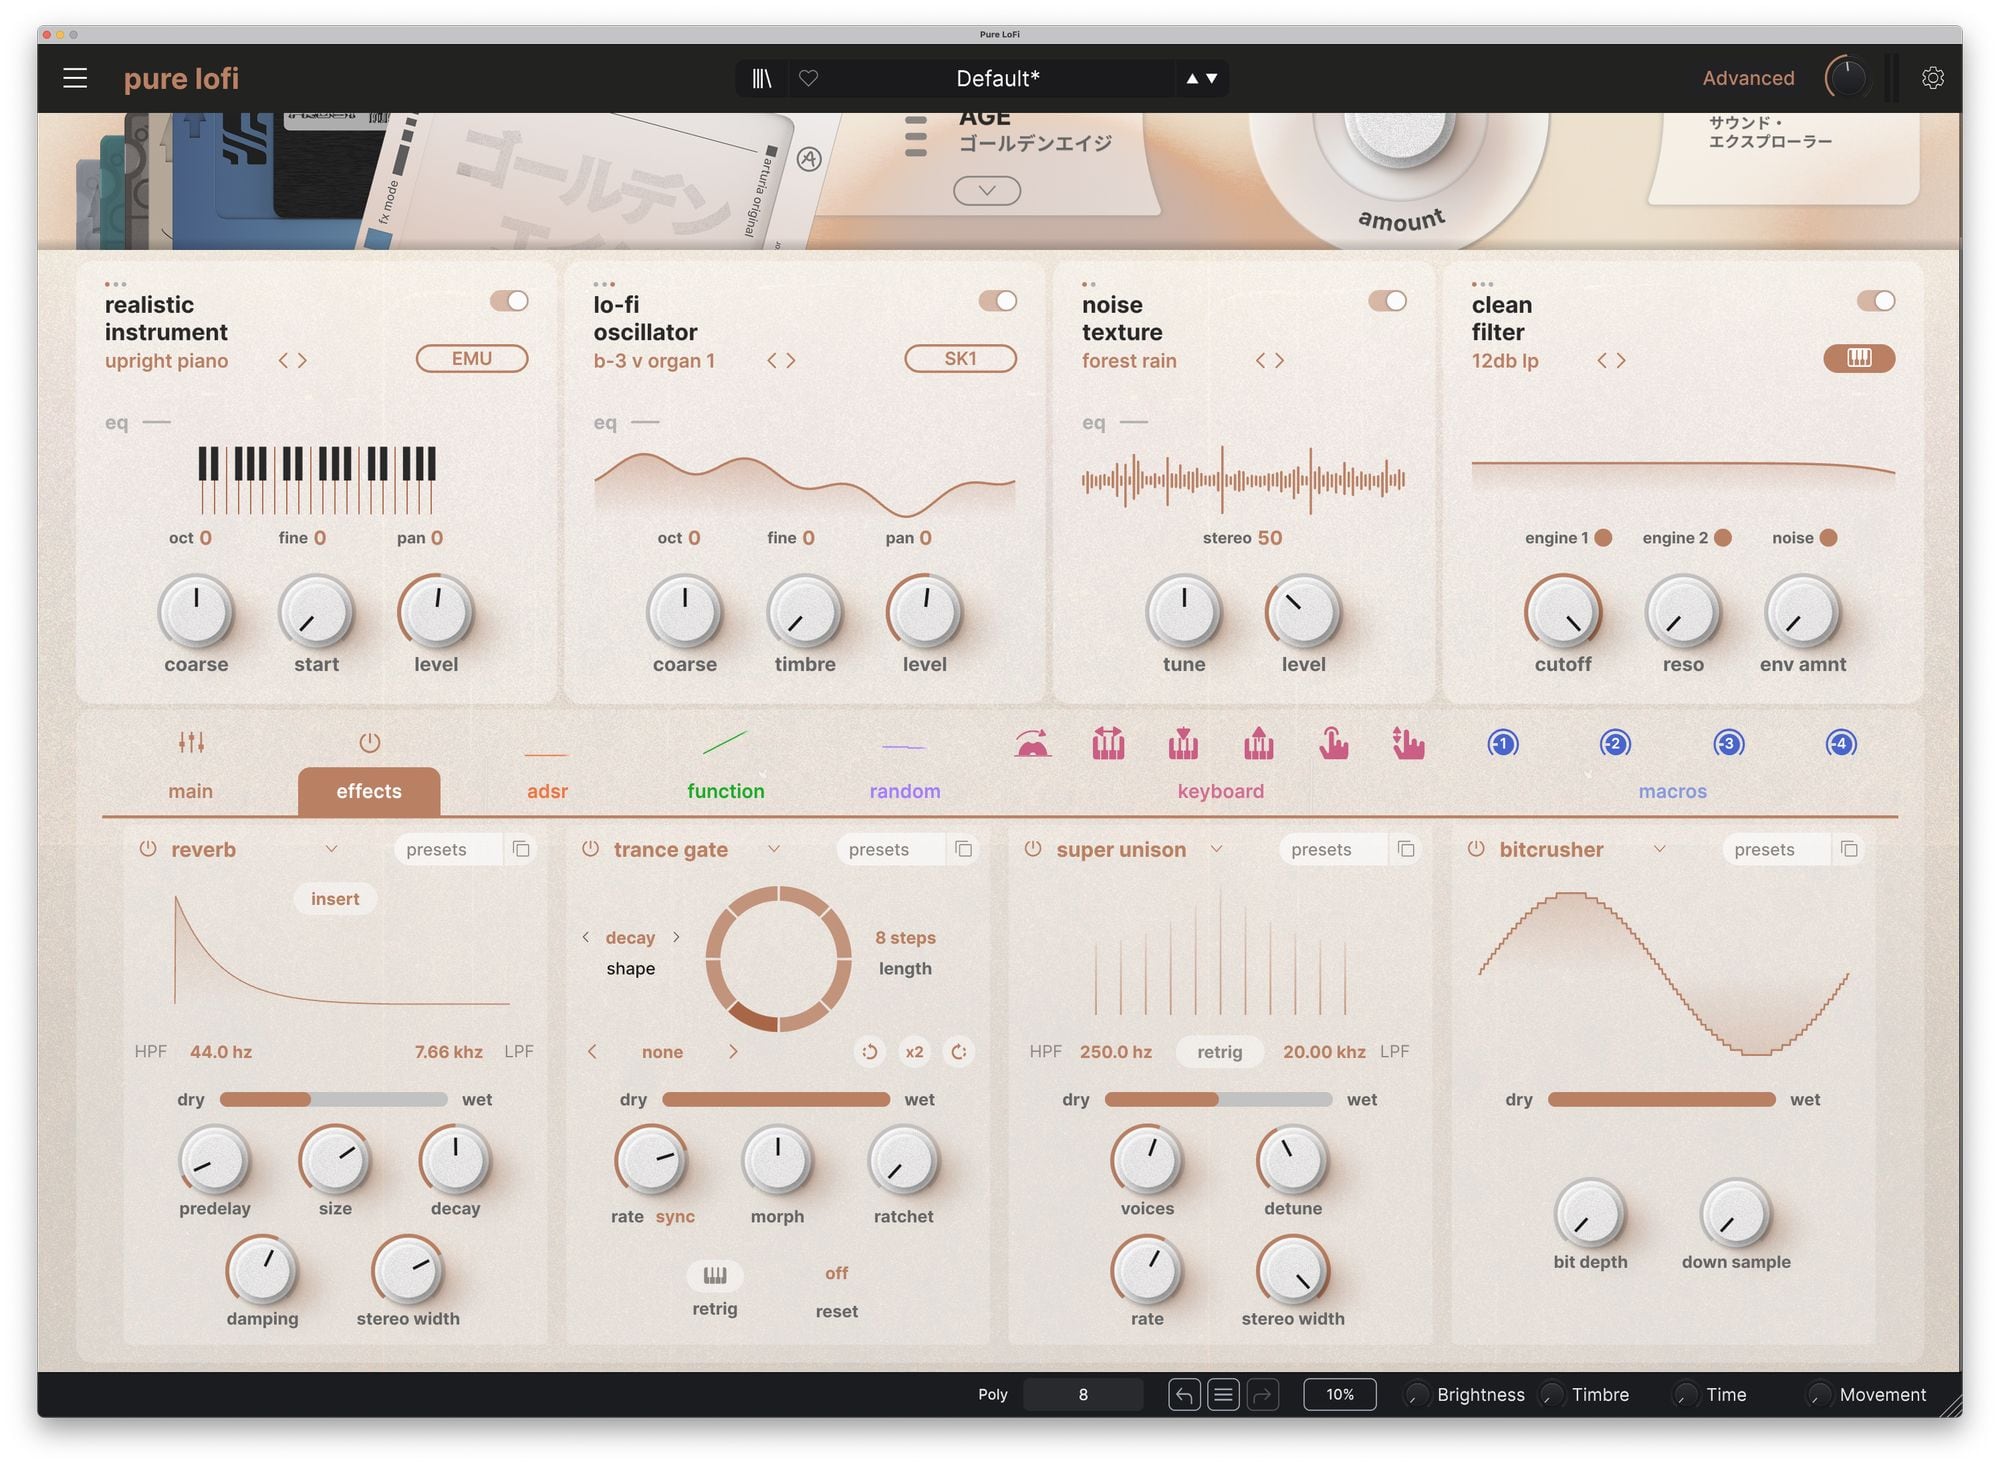Open the preset library browser icon

[x=762, y=78]
